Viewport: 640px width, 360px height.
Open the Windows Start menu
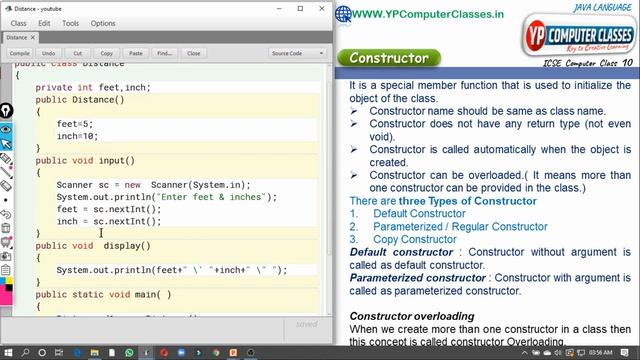(x=8, y=353)
